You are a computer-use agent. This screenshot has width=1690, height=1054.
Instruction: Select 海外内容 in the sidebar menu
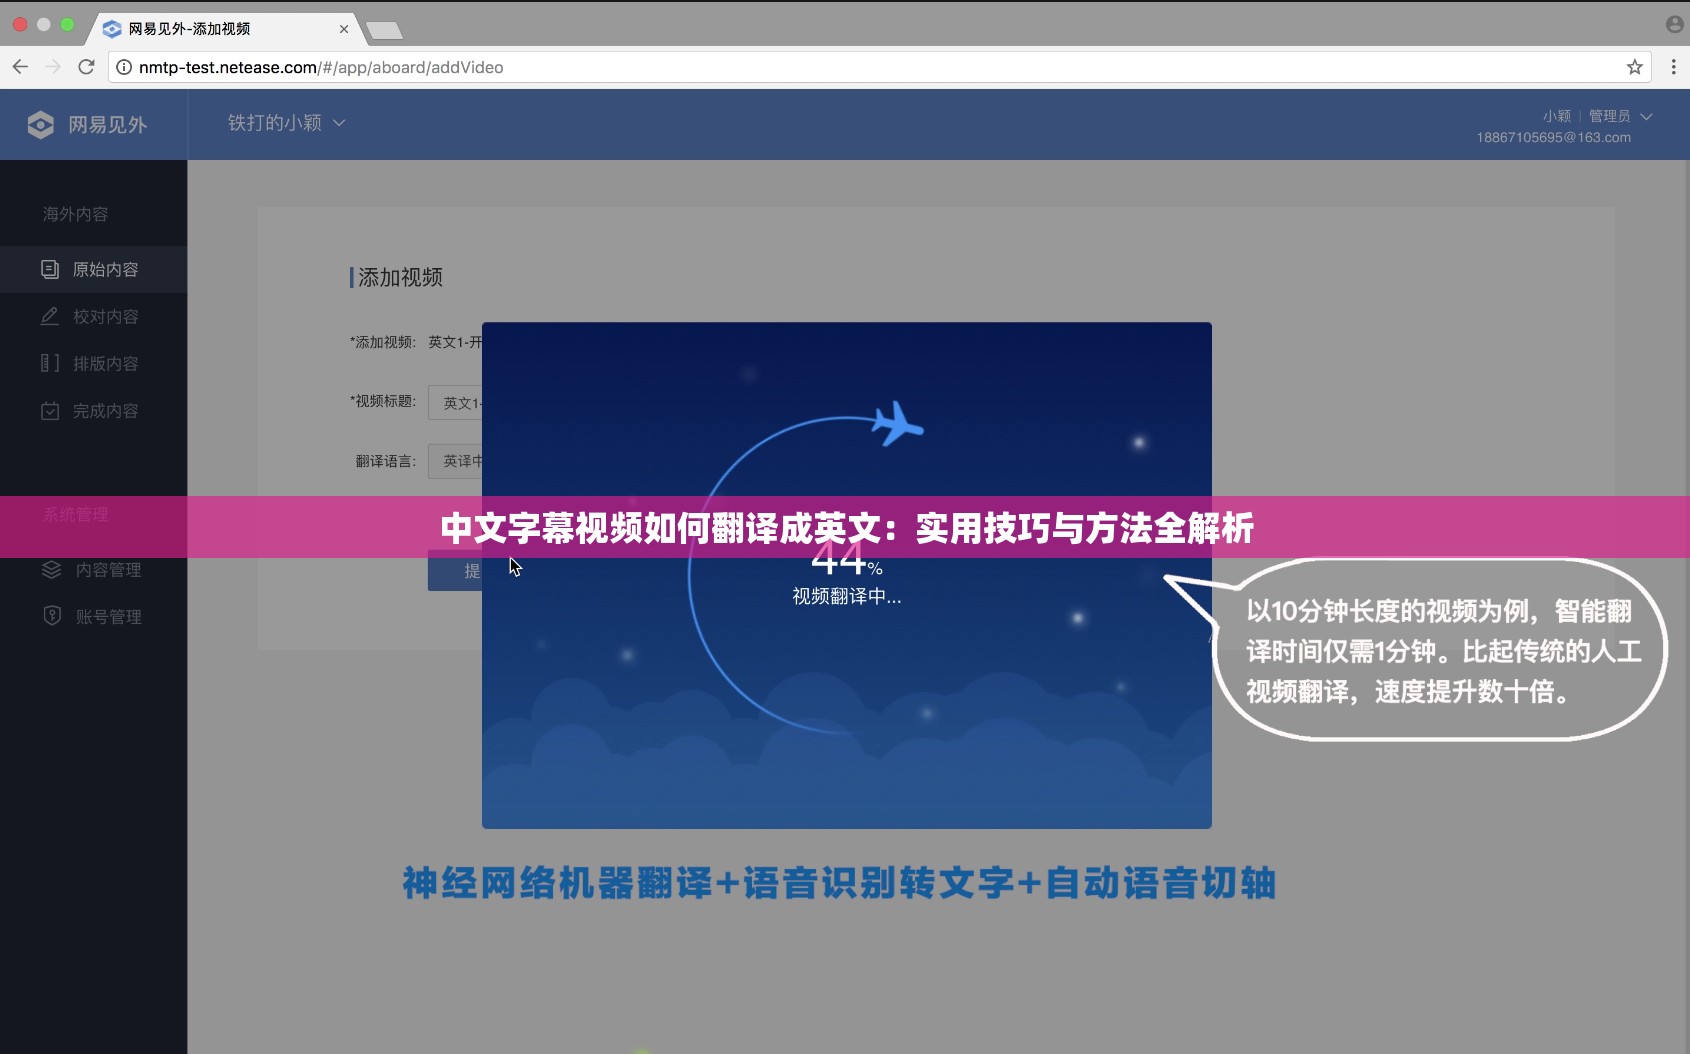[74, 214]
